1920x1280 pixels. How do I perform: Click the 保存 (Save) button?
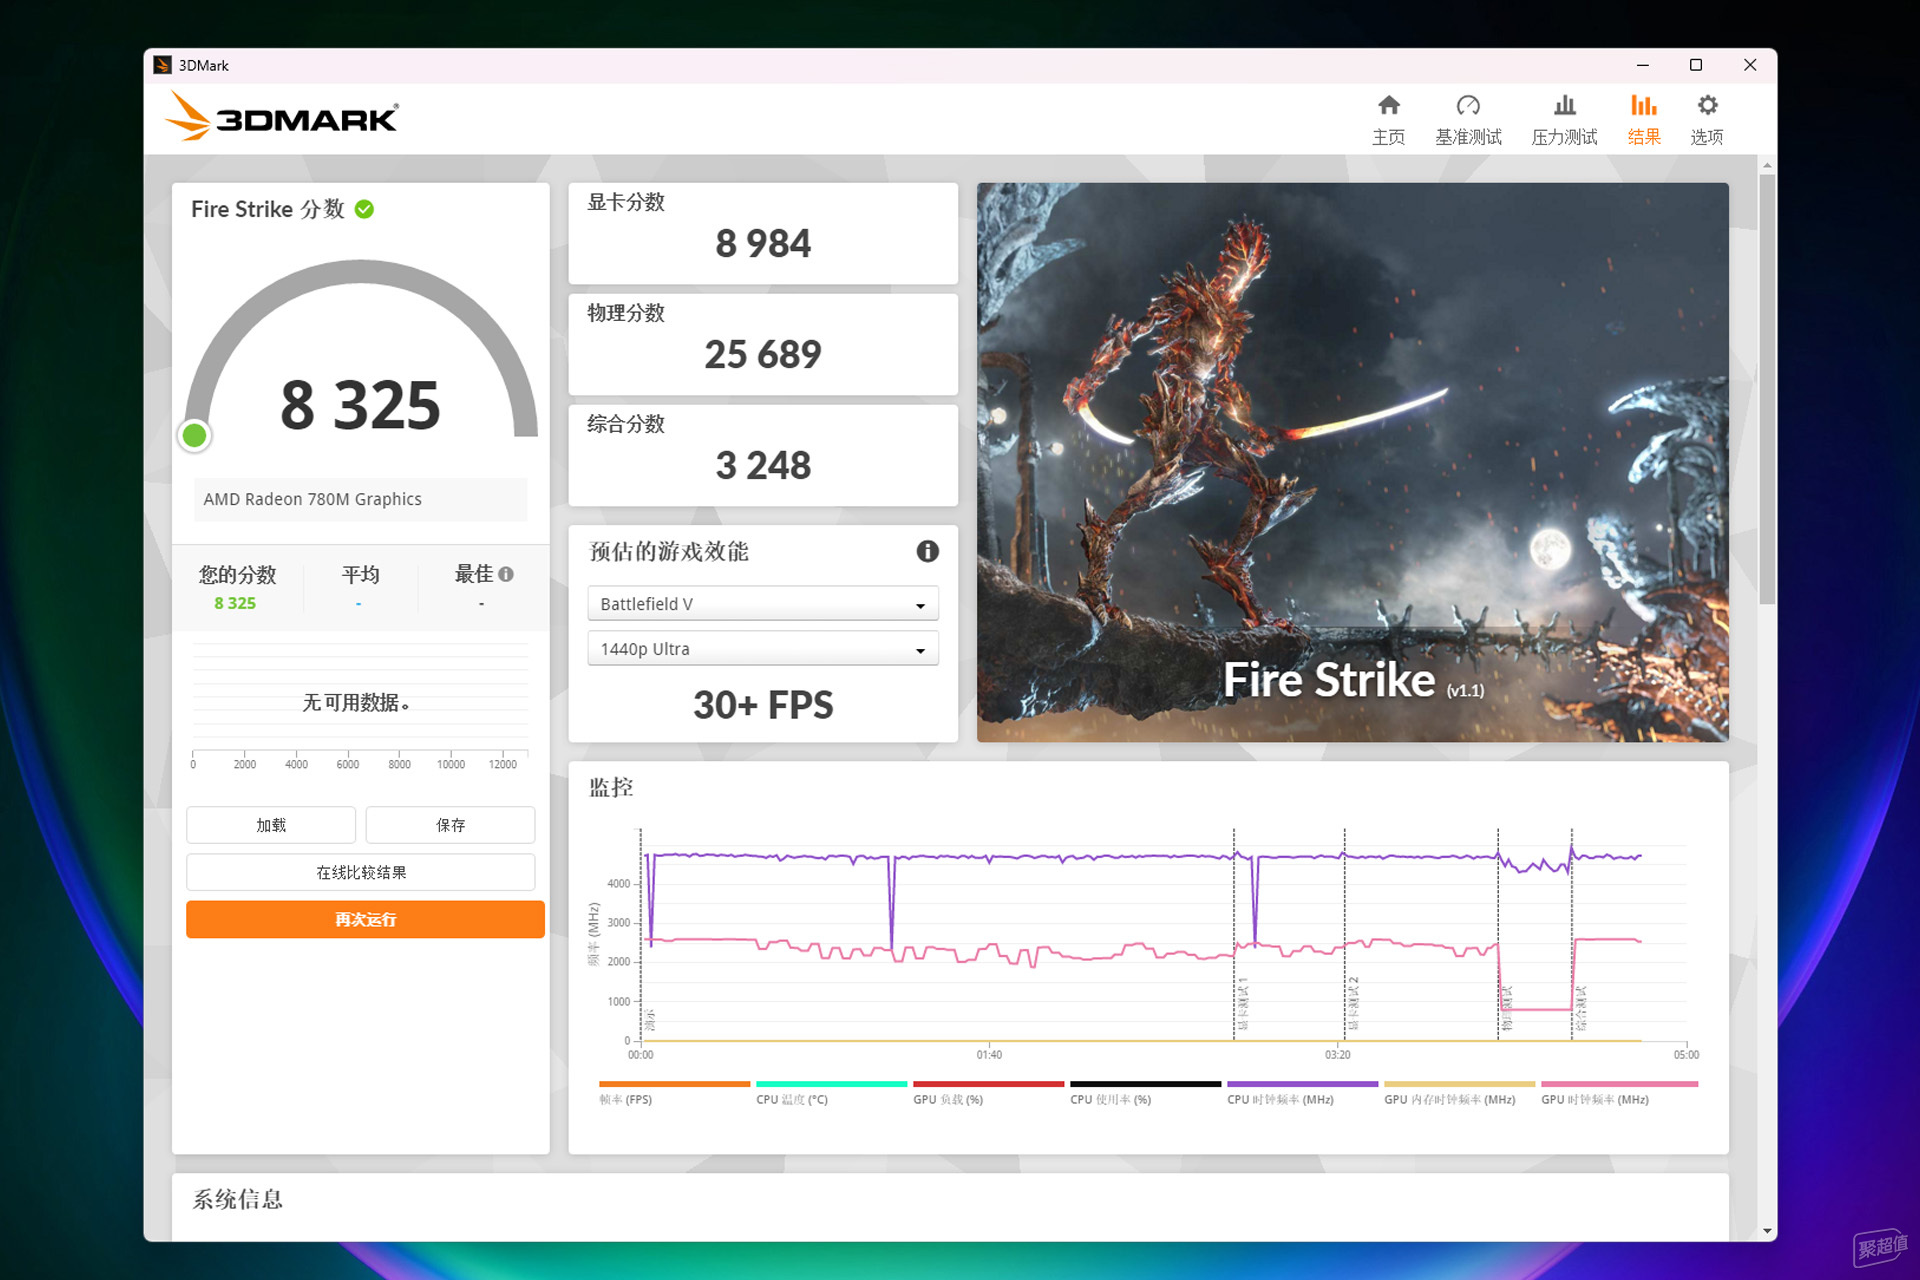tap(450, 825)
